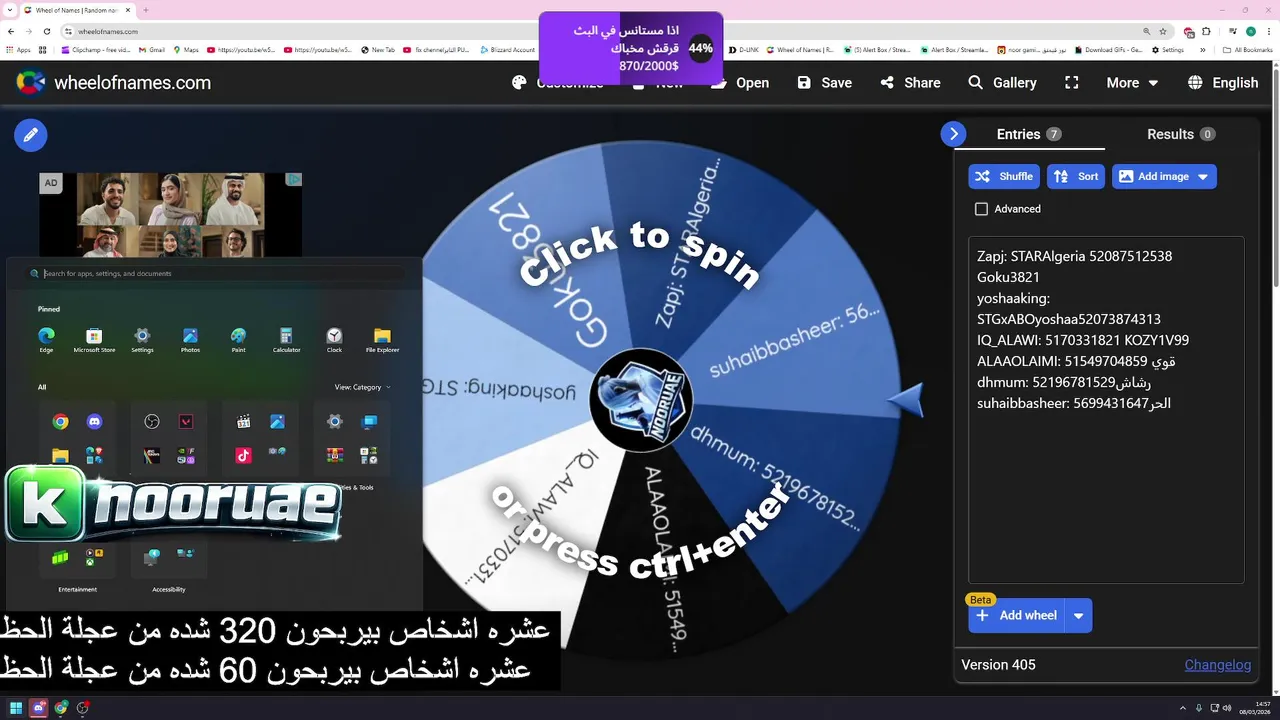
Task: Spin the wheel via its center logo
Action: [640, 400]
